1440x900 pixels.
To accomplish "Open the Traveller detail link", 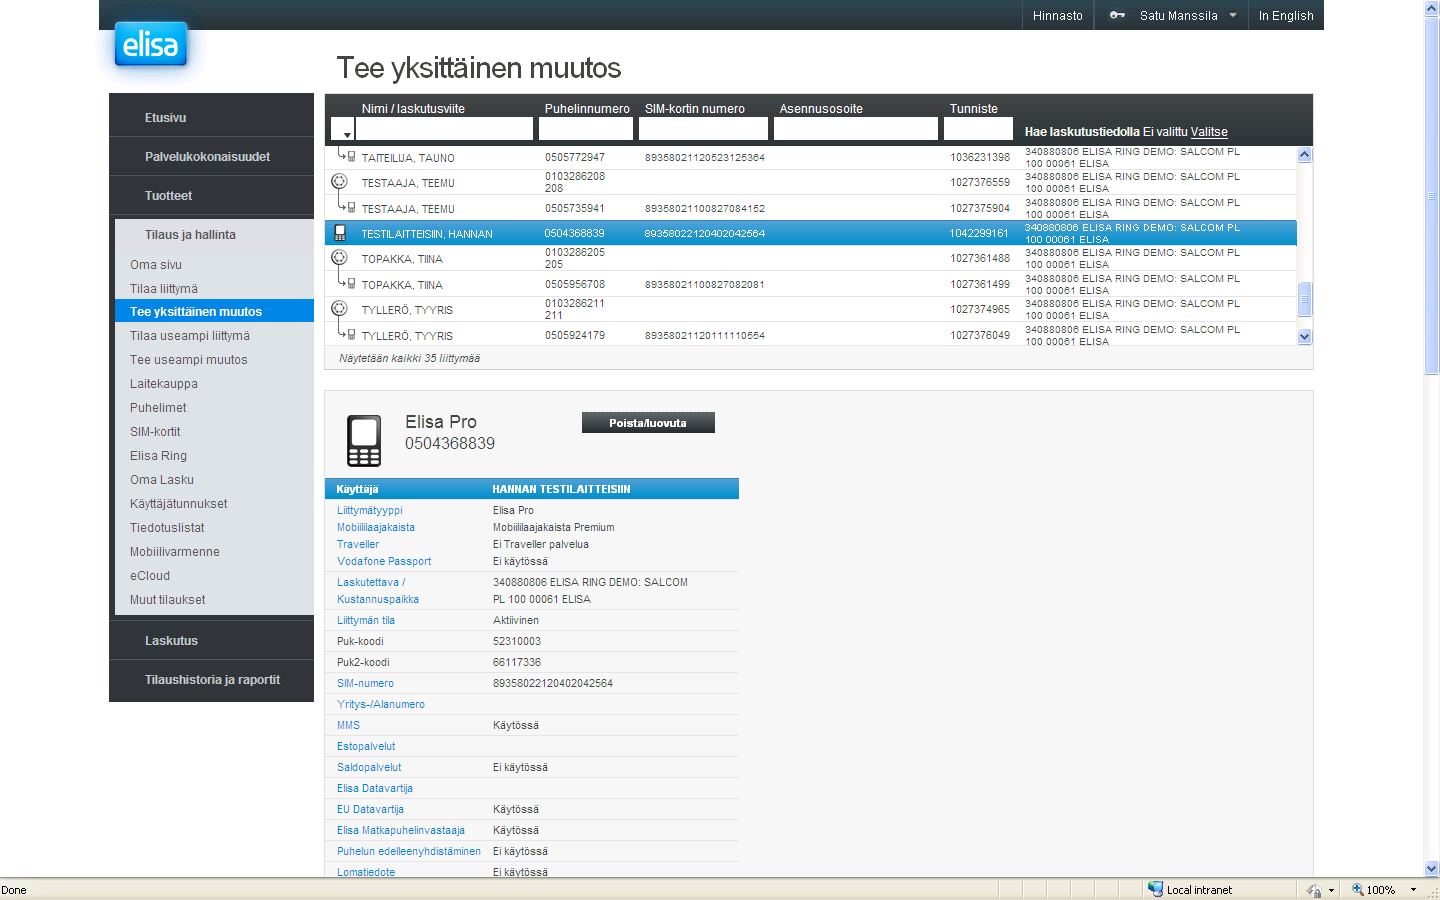I will tap(358, 544).
